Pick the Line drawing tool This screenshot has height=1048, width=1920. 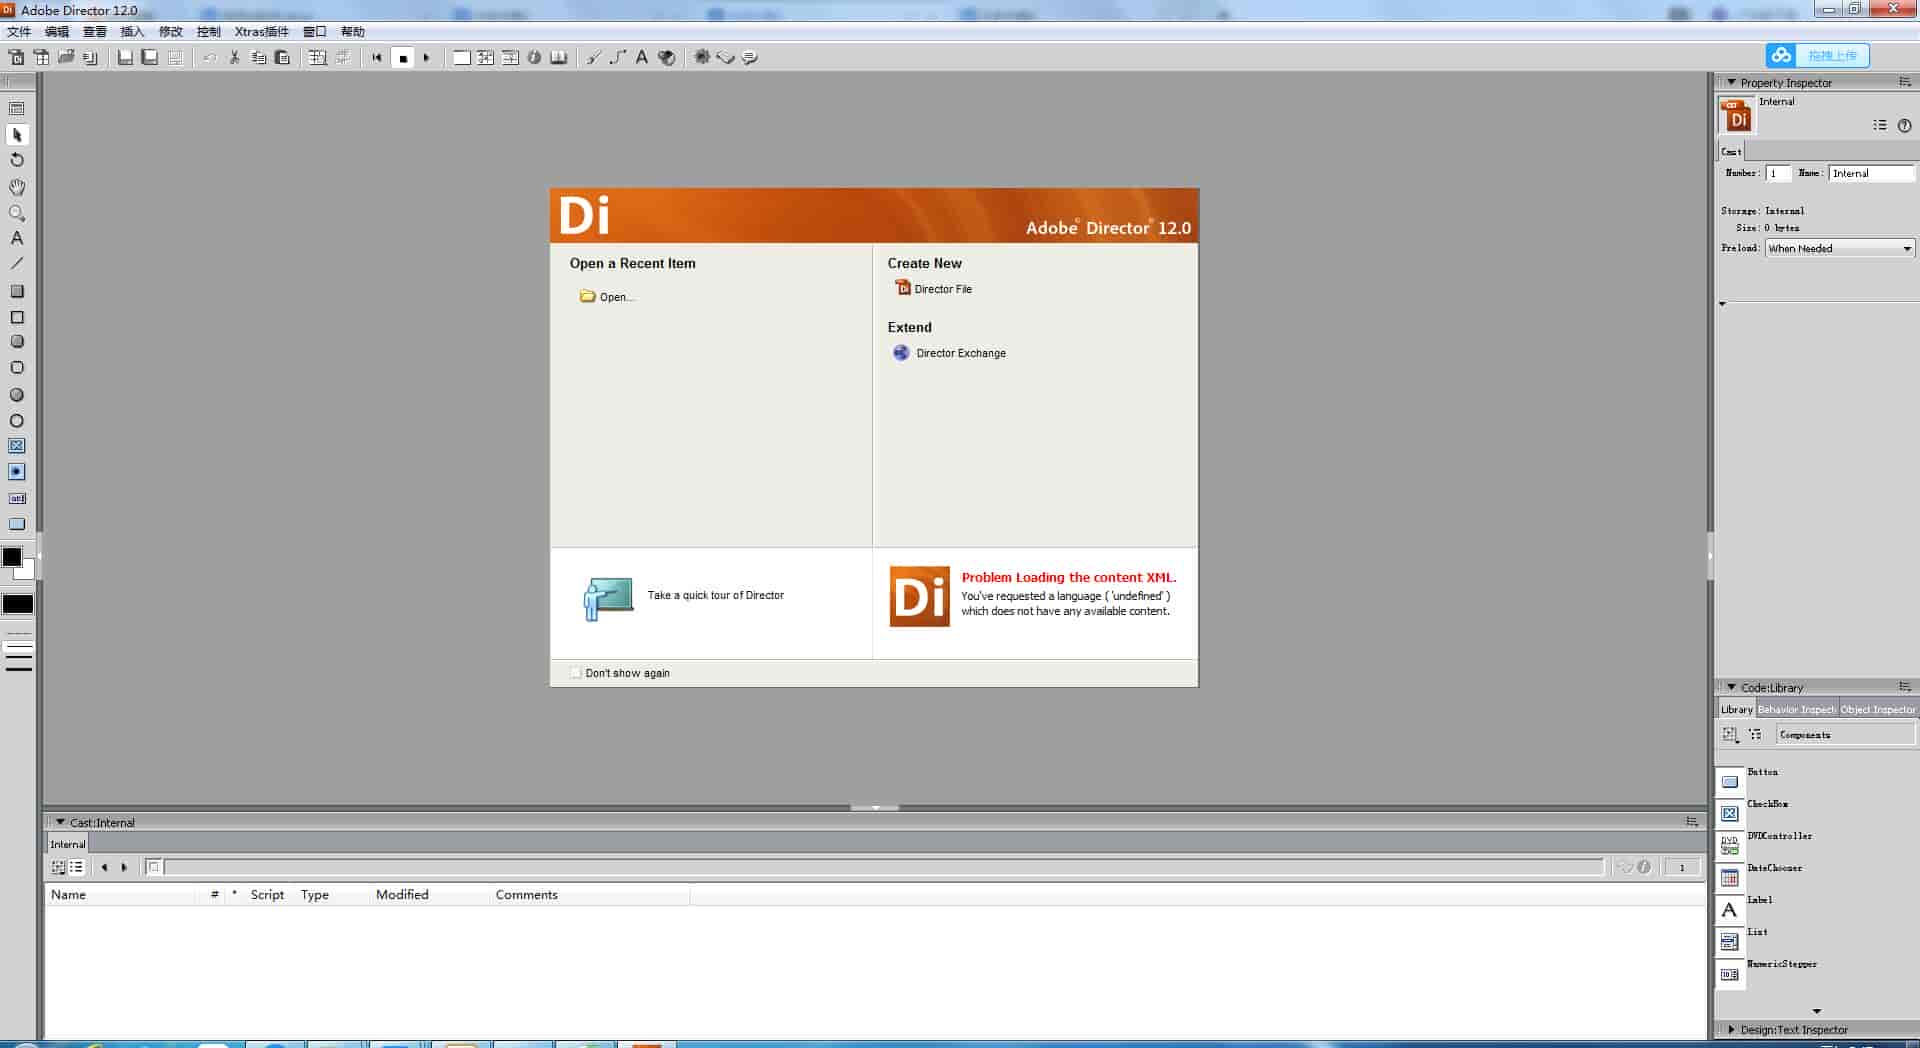pyautogui.click(x=17, y=264)
